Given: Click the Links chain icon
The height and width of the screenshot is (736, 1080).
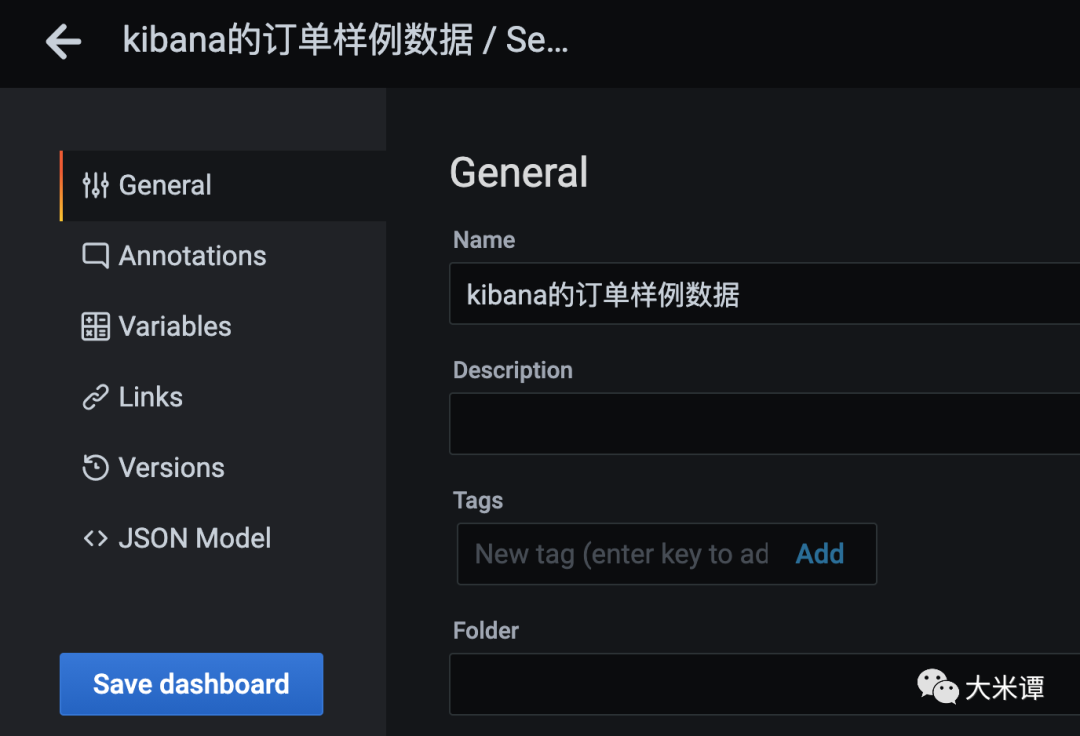Looking at the screenshot, I should (95, 398).
